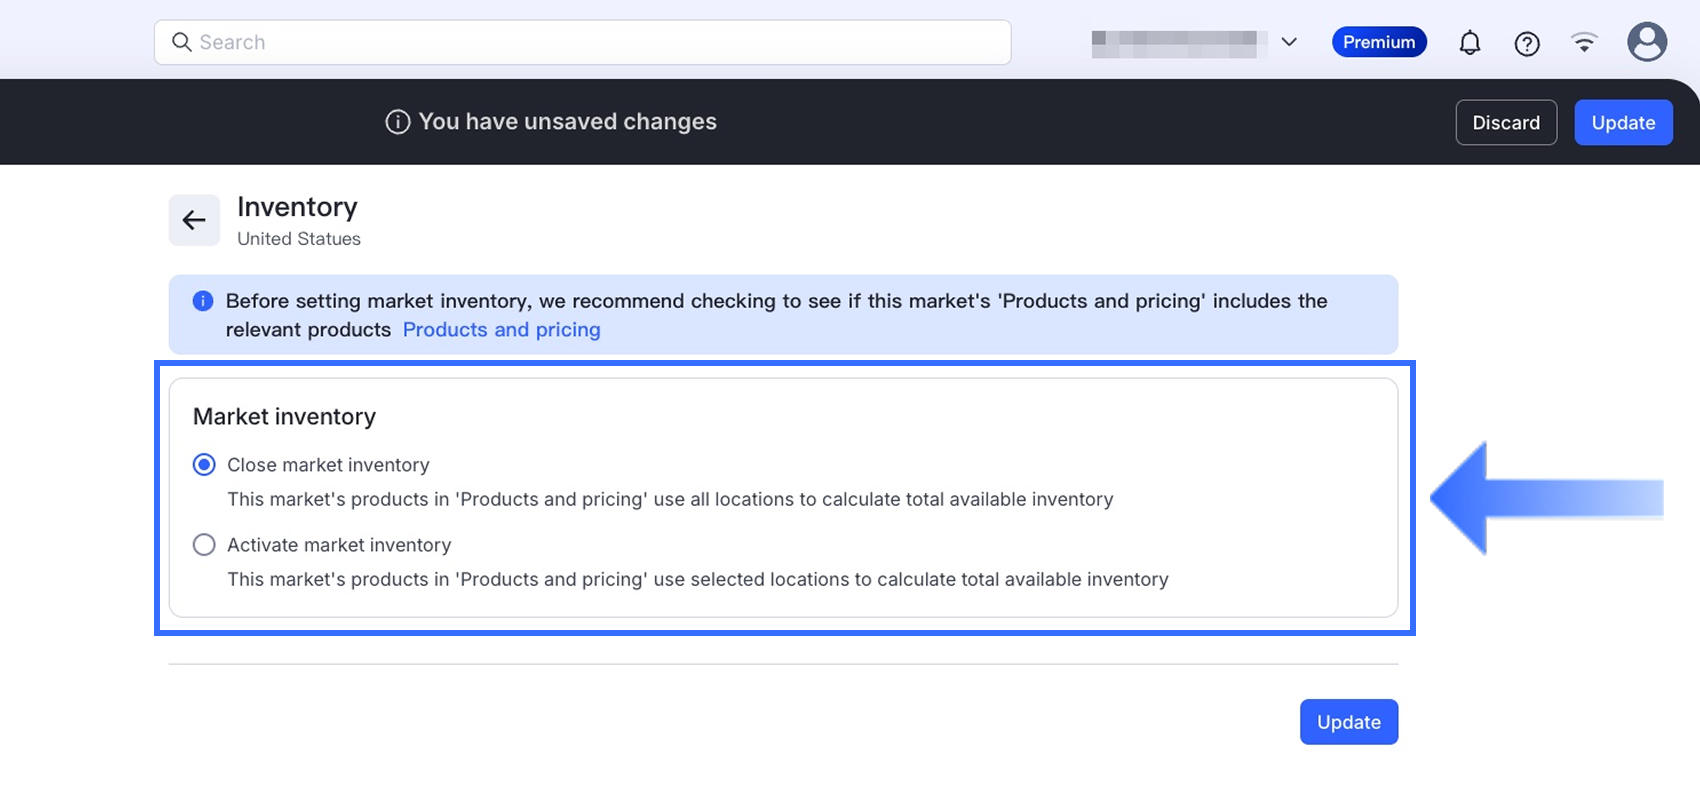Viewport: 1700px width, 802px height.
Task: Open the user profile avatar
Action: pos(1646,42)
